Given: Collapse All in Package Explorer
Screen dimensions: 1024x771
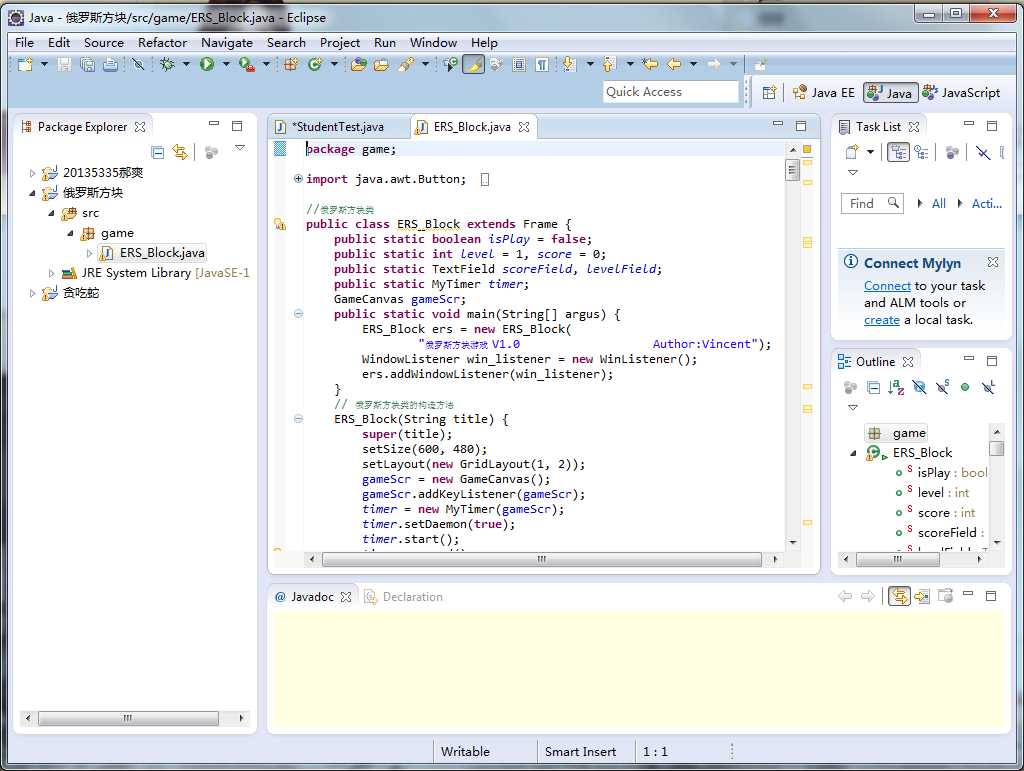Looking at the screenshot, I should pos(157,152).
